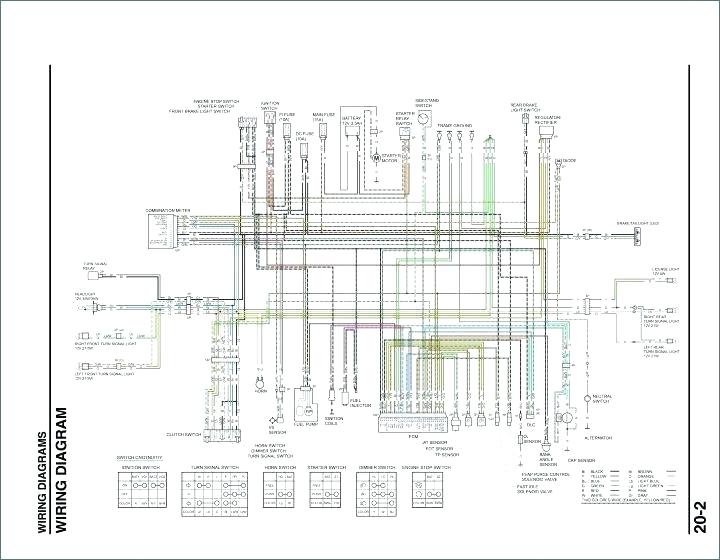
Task: Click the headlight symbol
Action: [96, 308]
